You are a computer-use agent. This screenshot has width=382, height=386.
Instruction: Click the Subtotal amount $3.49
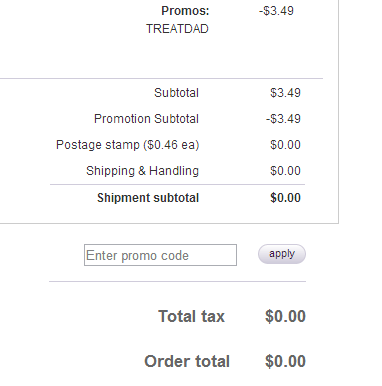[285, 93]
